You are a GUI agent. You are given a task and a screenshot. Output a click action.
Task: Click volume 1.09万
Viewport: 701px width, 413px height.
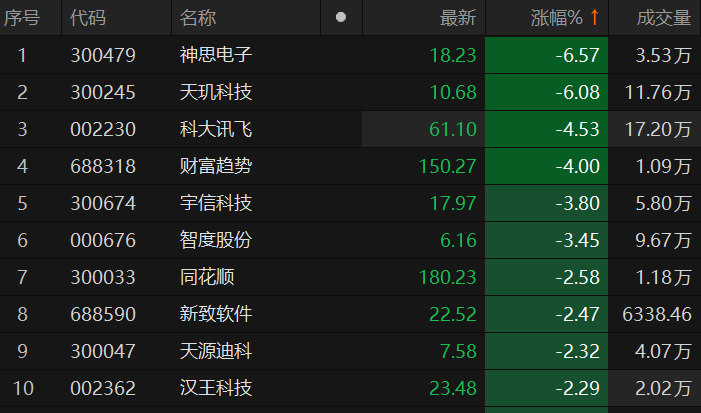[x=663, y=167]
